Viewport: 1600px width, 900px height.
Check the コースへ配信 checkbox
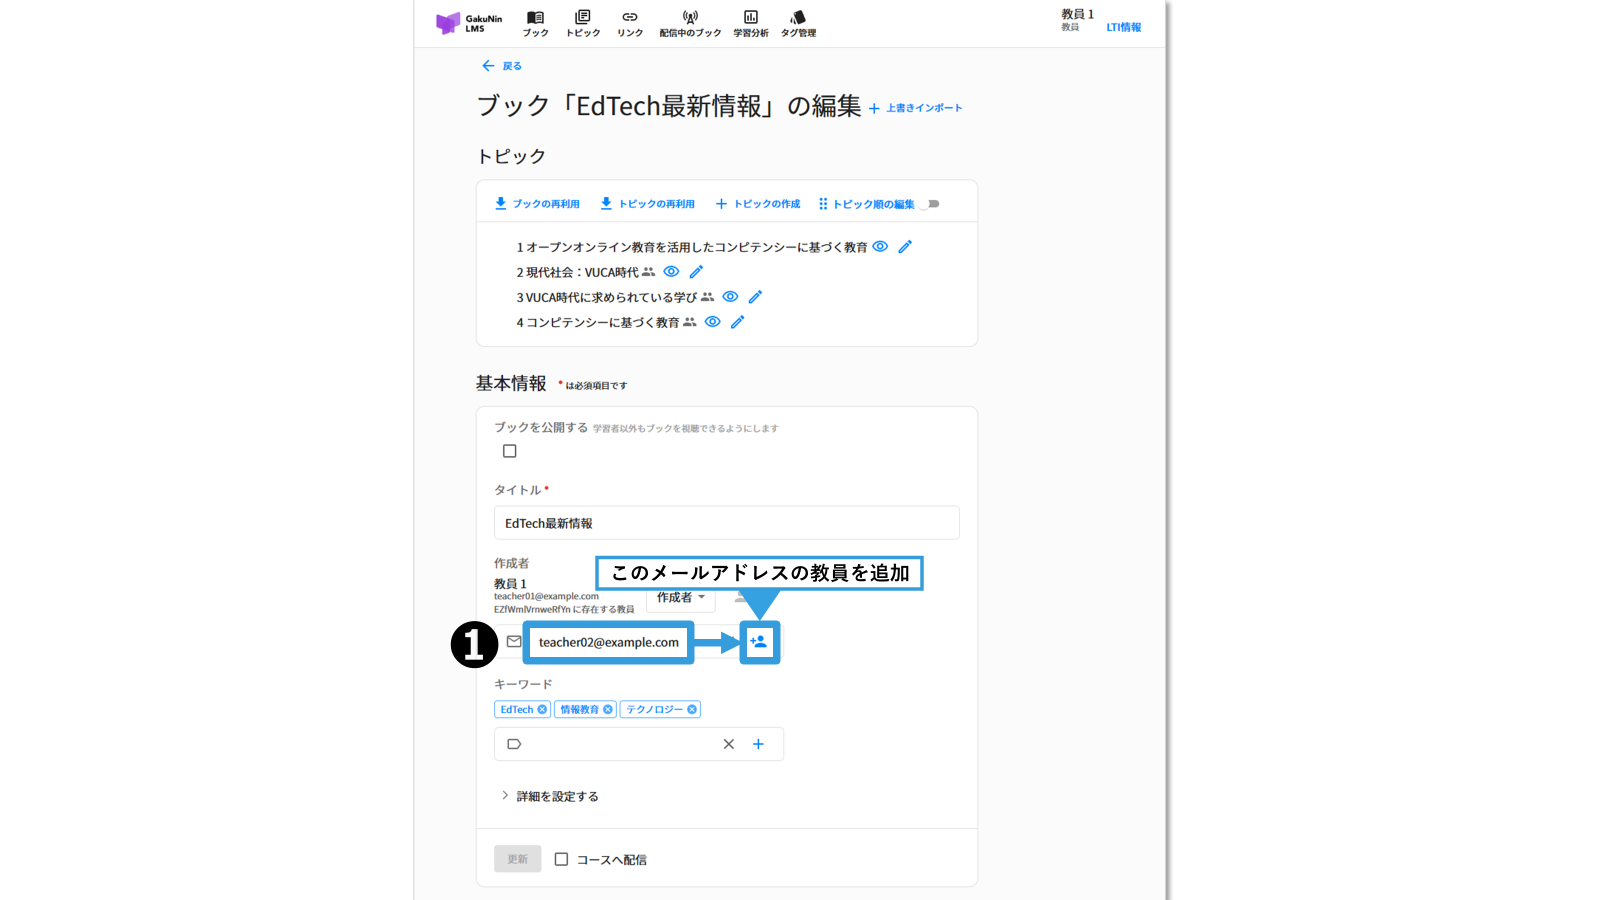pyautogui.click(x=561, y=859)
